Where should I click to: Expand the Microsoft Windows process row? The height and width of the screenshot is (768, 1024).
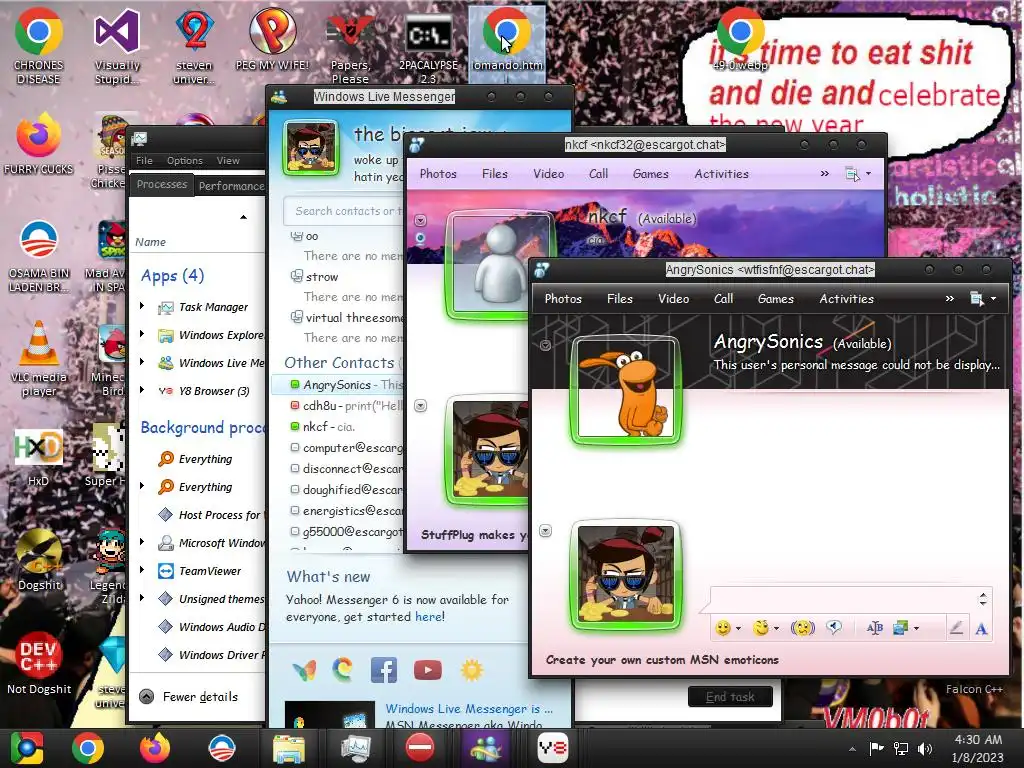[x=142, y=542]
